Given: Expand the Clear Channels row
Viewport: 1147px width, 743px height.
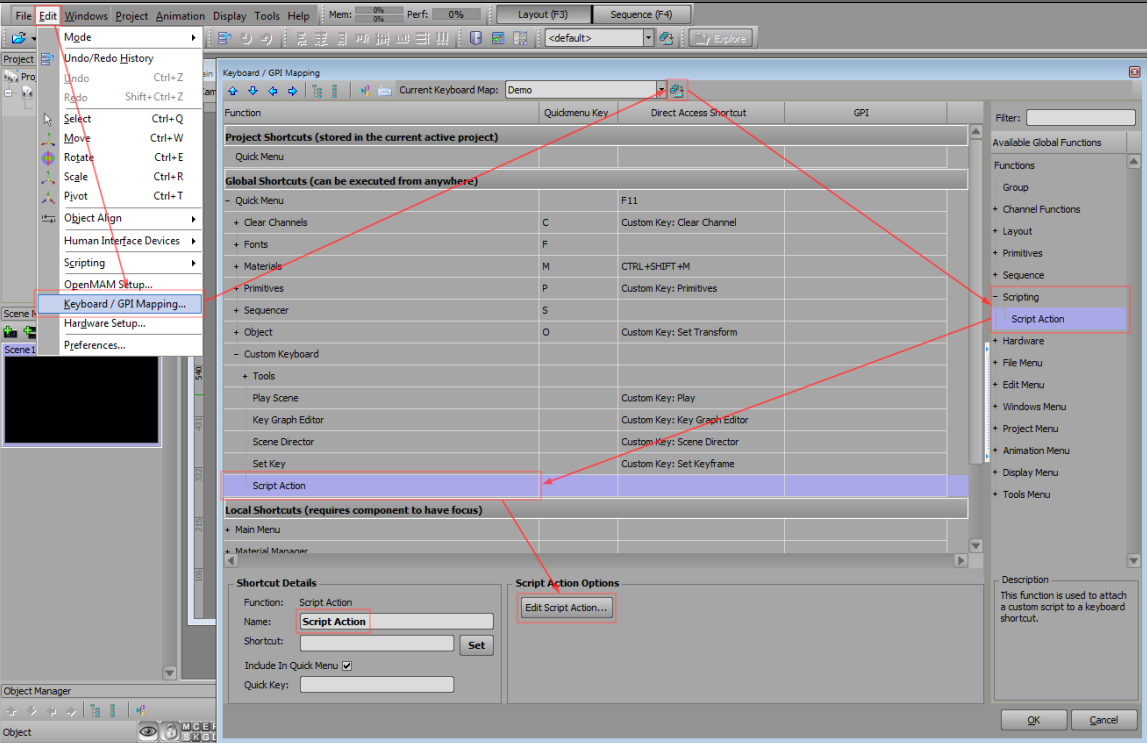Looking at the screenshot, I should tap(236, 223).
